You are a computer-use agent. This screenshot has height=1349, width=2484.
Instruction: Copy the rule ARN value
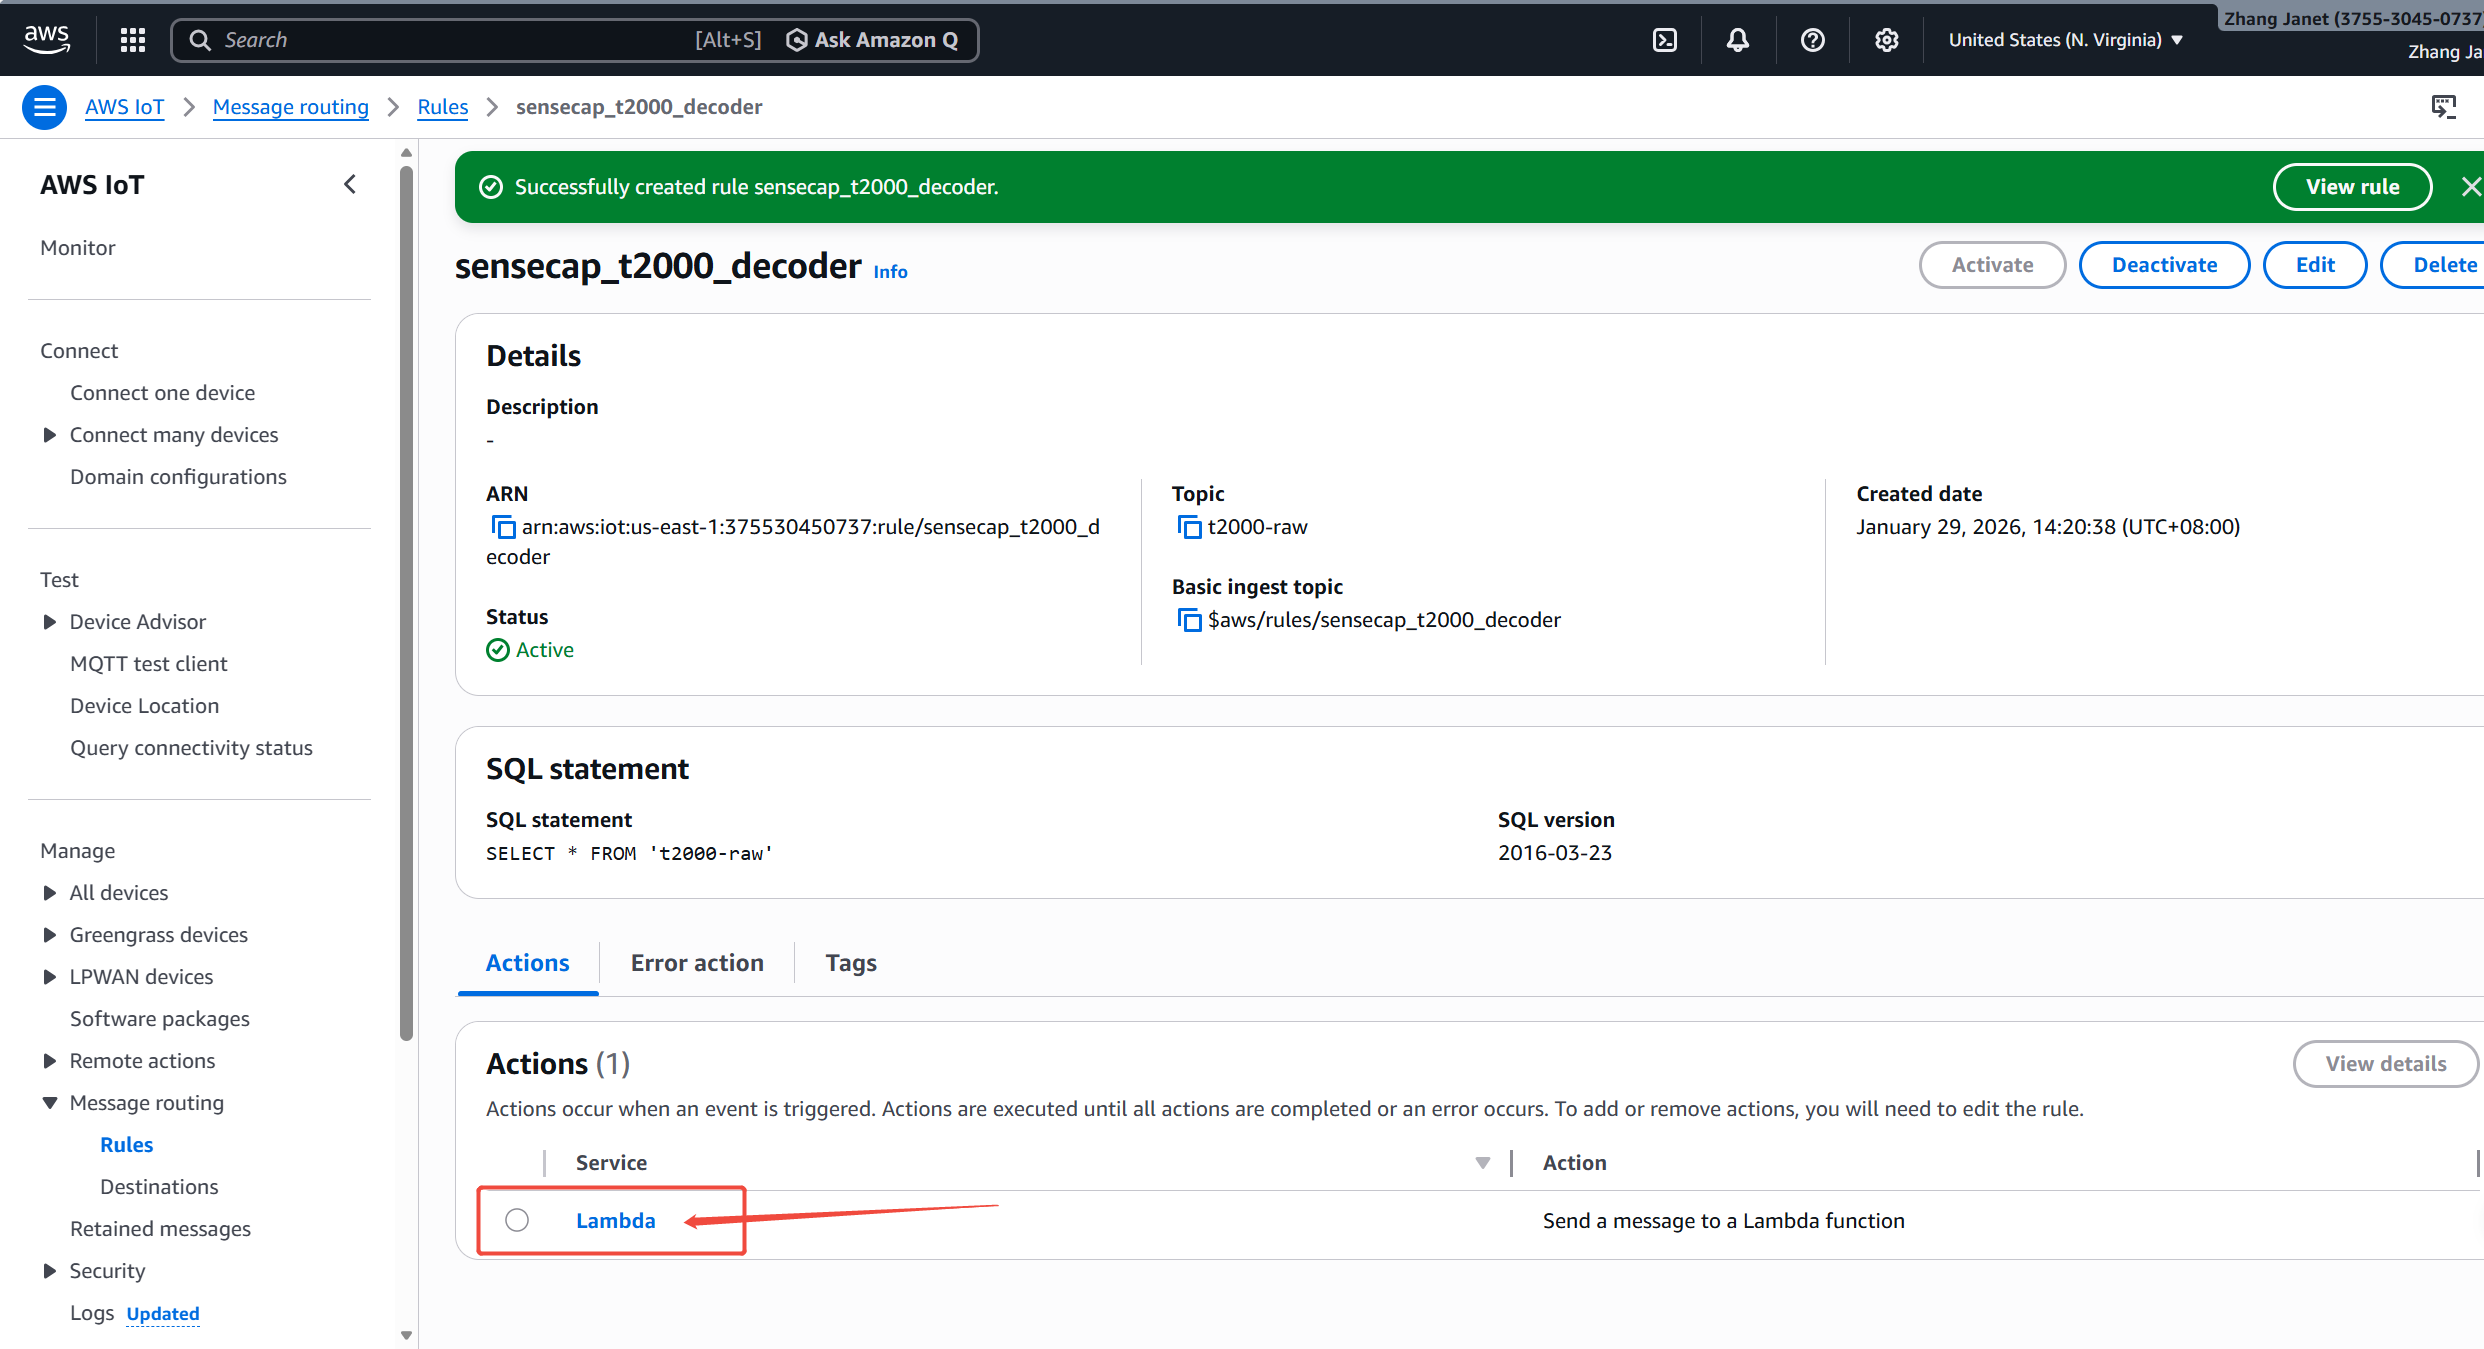click(502, 527)
